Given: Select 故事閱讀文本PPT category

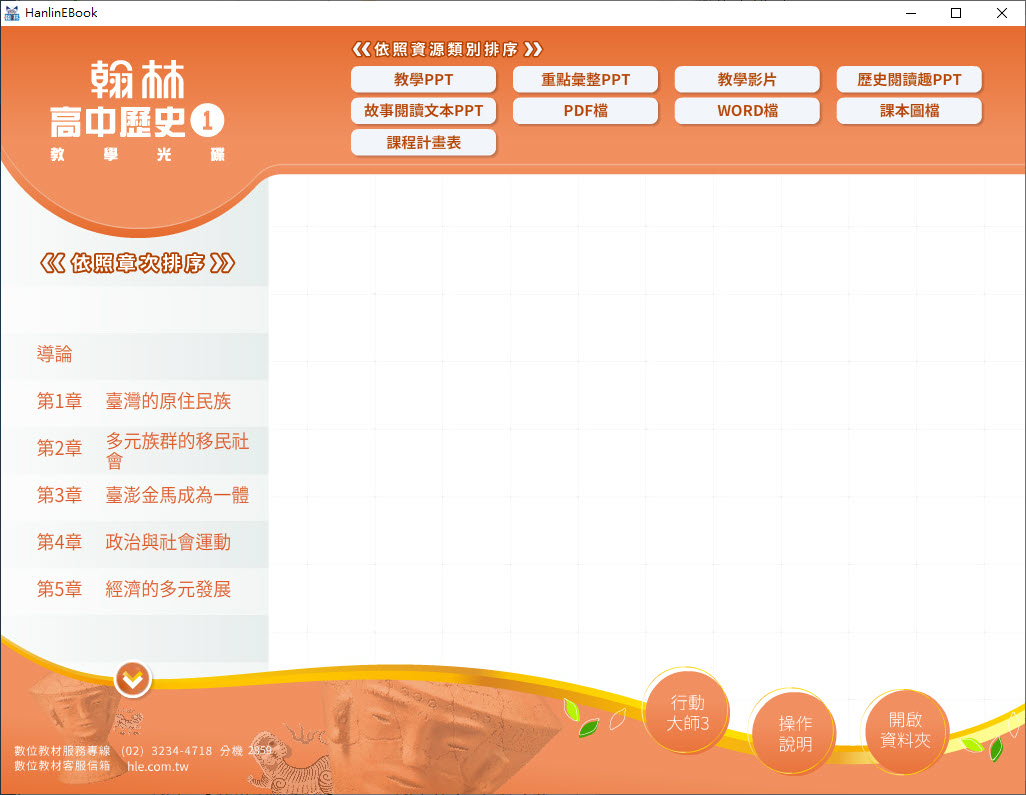Looking at the screenshot, I should (424, 111).
